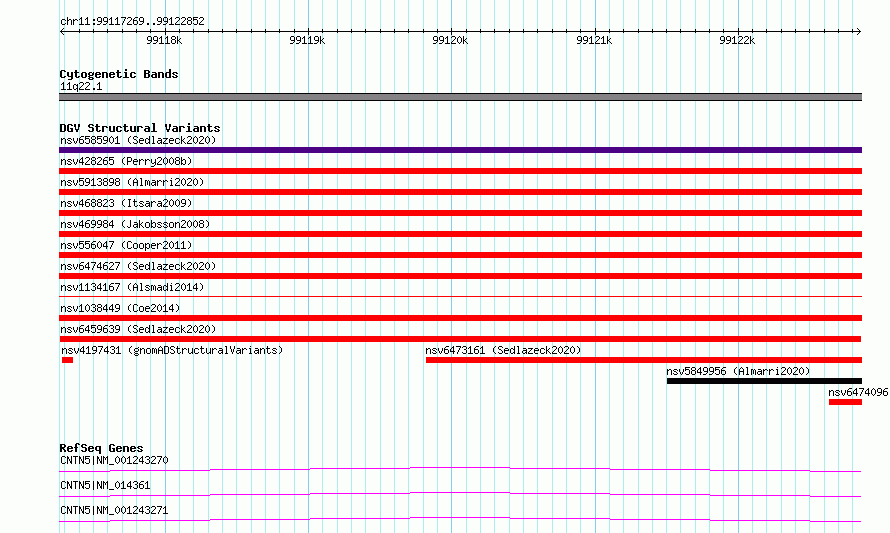Image resolution: width=890 pixels, height=533 pixels.
Task: Open nsv1038449 (Coe2014) label
Action: pyautogui.click(x=120, y=308)
